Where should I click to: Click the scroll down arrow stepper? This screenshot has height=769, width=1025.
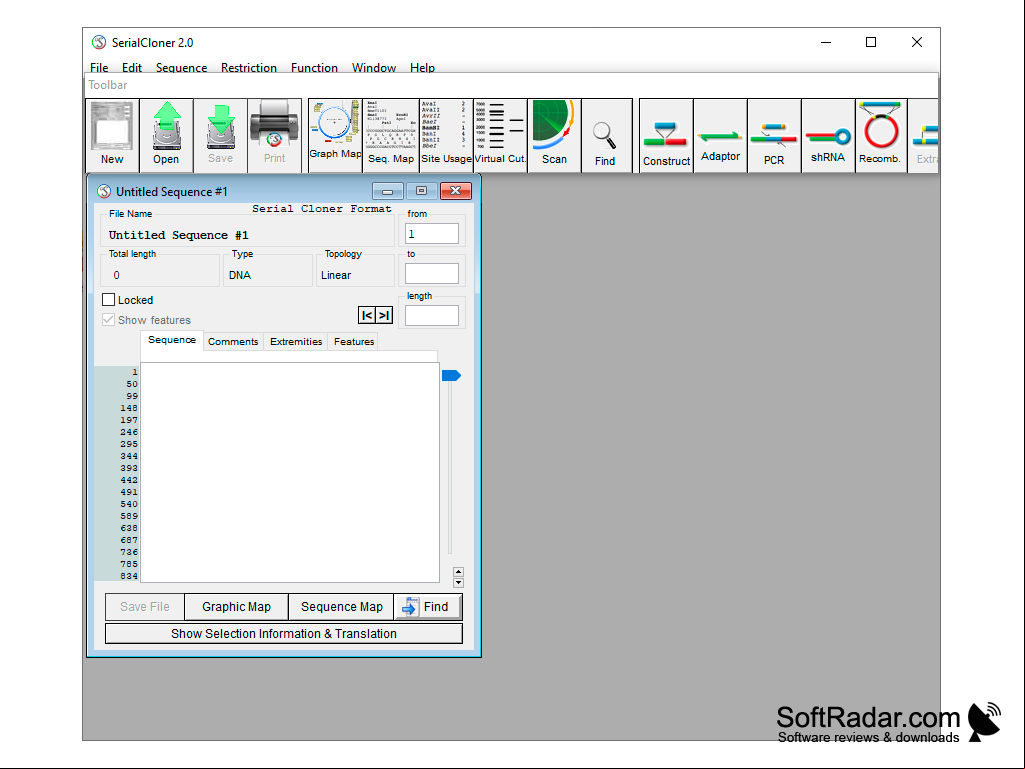pyautogui.click(x=458, y=583)
